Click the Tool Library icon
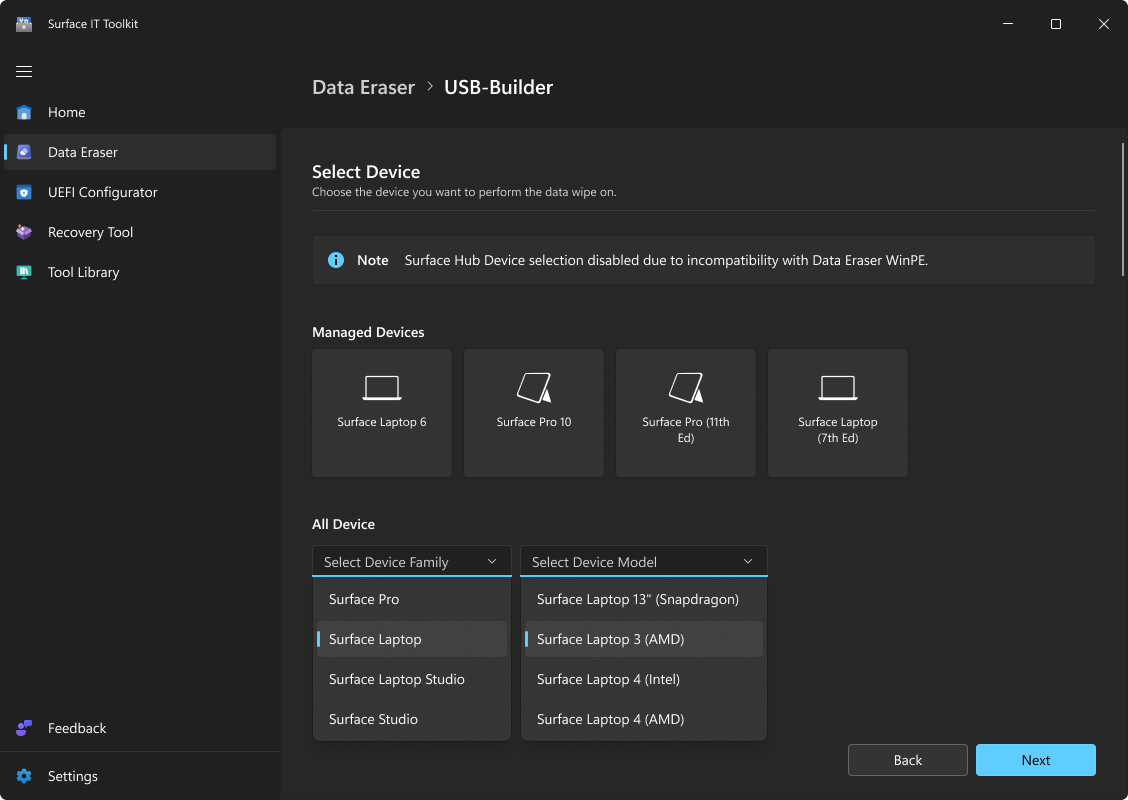The width and height of the screenshot is (1128, 800). pos(24,272)
